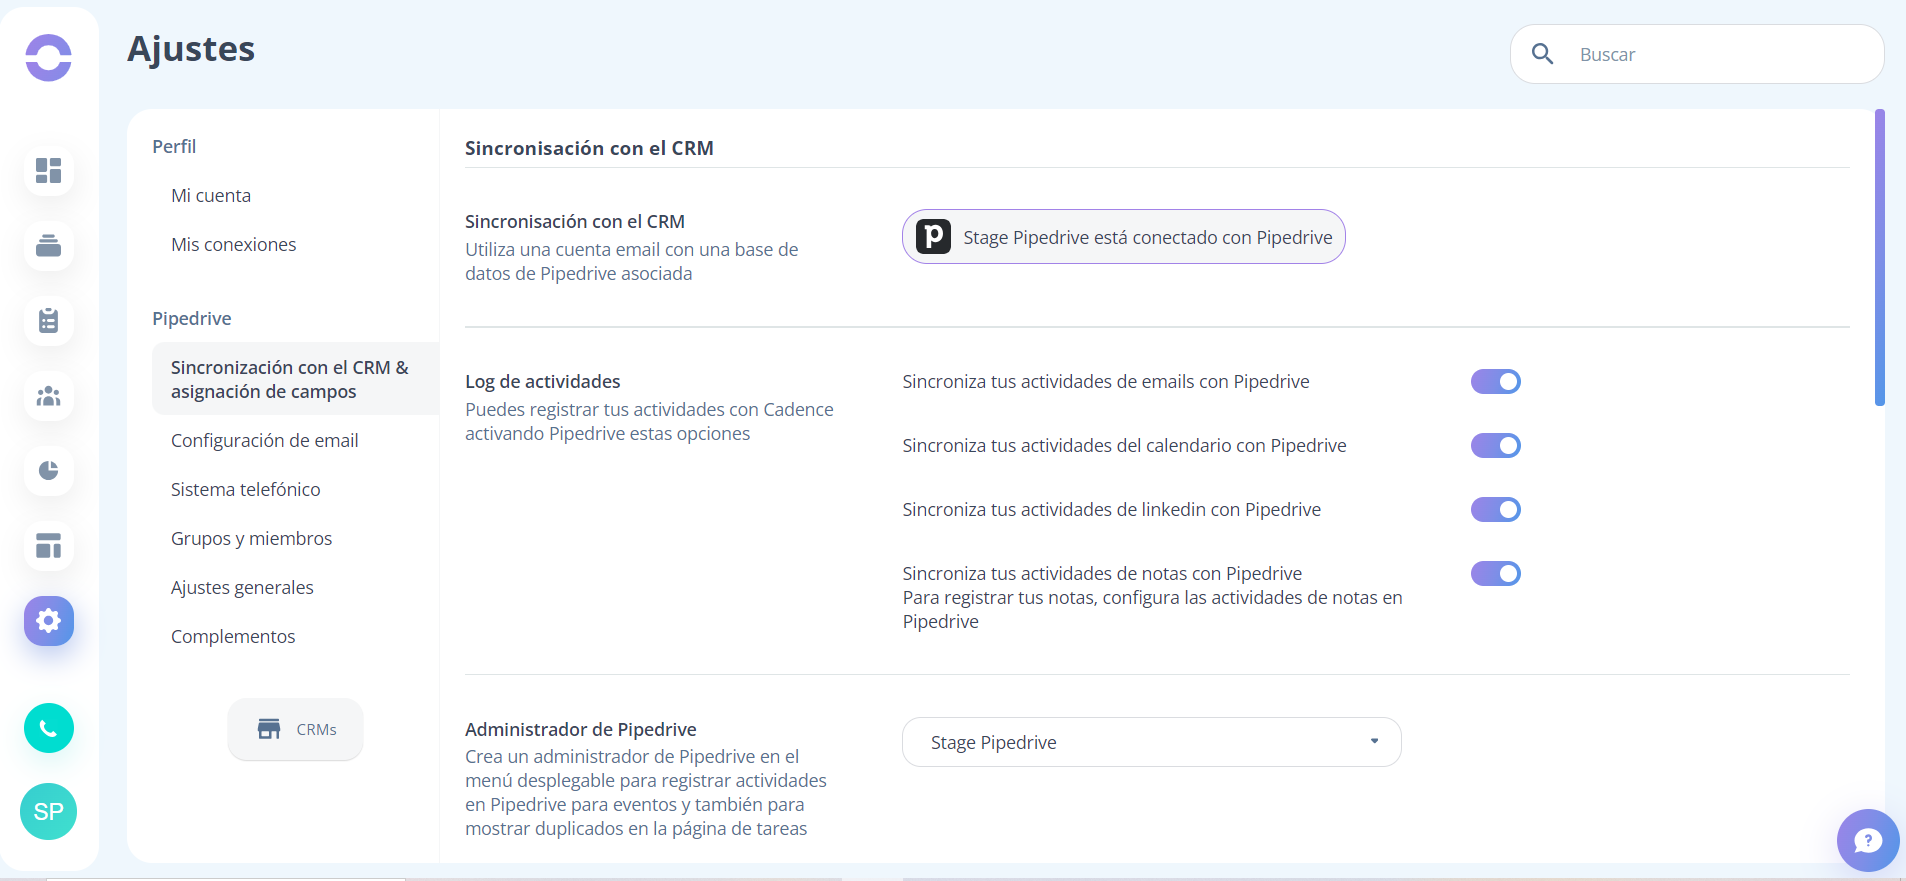Click the app logo at top left
Screen dimensions: 1906x881
[x=48, y=58]
